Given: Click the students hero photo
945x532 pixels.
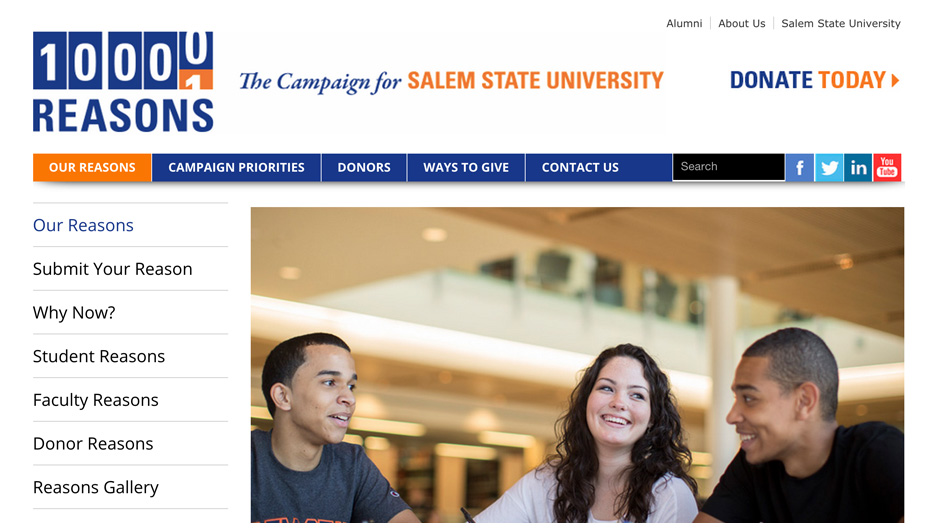Looking at the screenshot, I should click(x=577, y=365).
